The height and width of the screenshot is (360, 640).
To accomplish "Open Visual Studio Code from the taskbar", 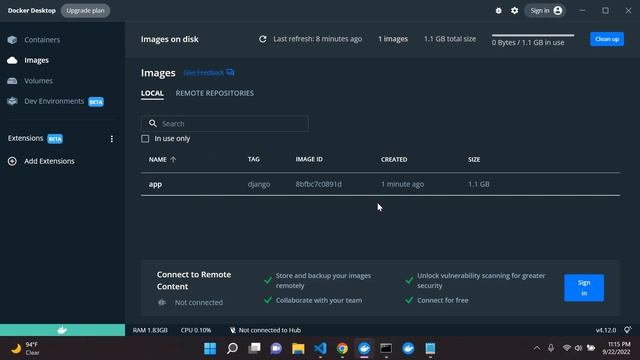I will click(x=320, y=349).
